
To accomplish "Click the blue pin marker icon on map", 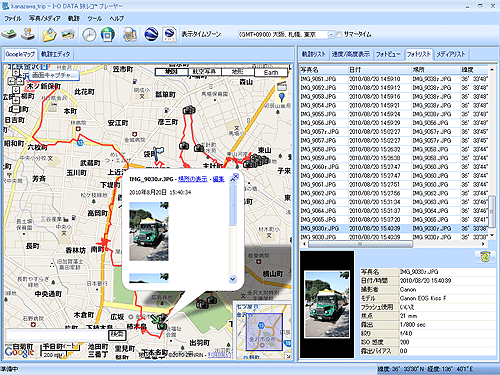I will click(x=282, y=98).
